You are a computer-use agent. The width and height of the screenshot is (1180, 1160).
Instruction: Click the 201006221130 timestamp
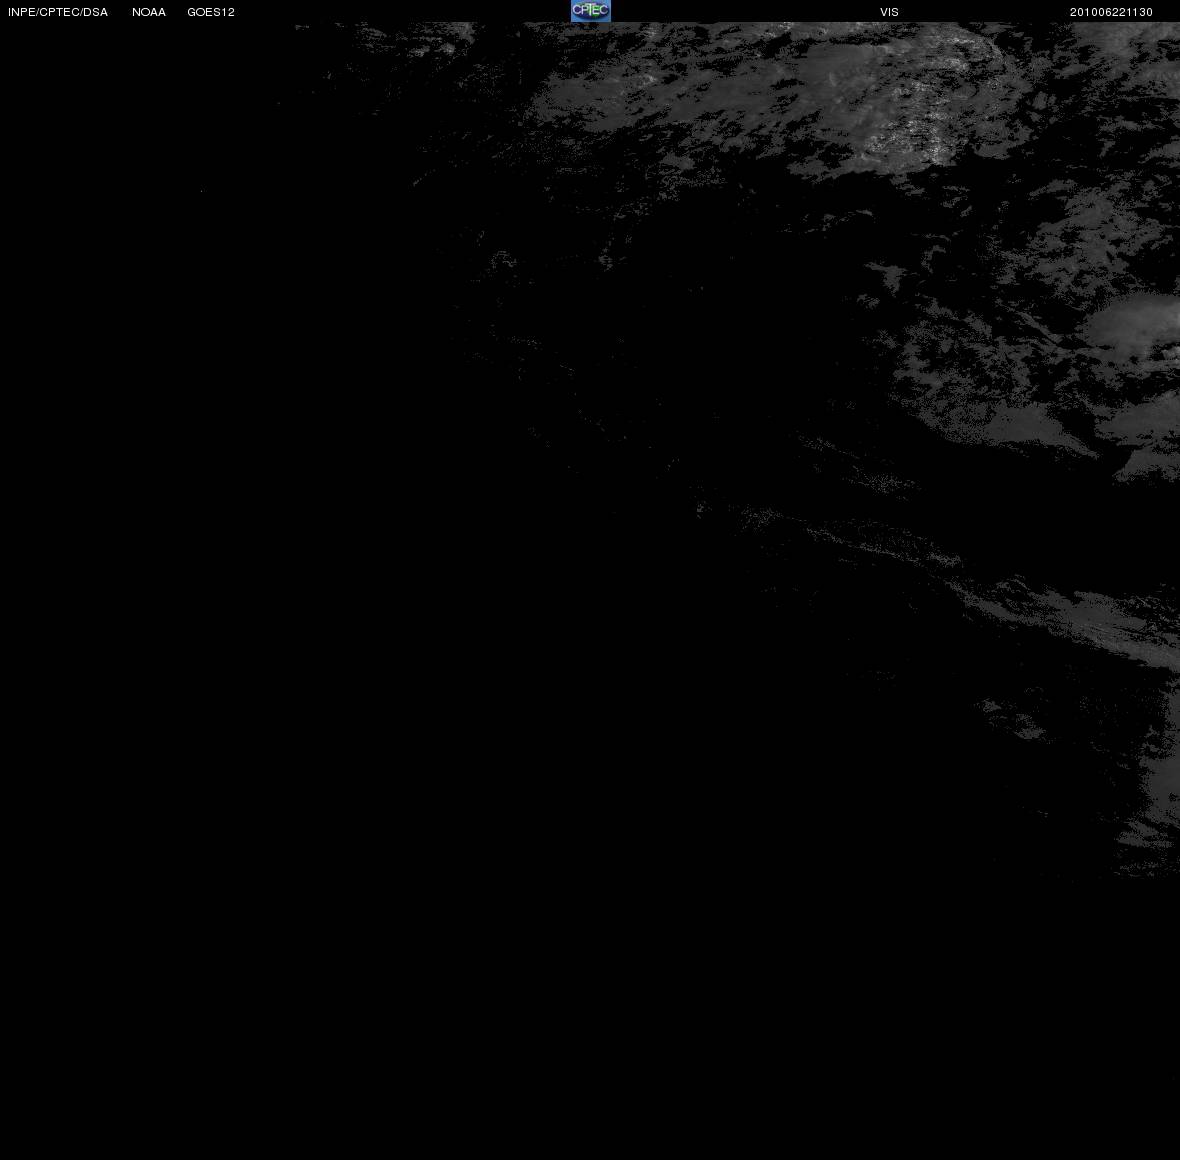(x=1111, y=12)
